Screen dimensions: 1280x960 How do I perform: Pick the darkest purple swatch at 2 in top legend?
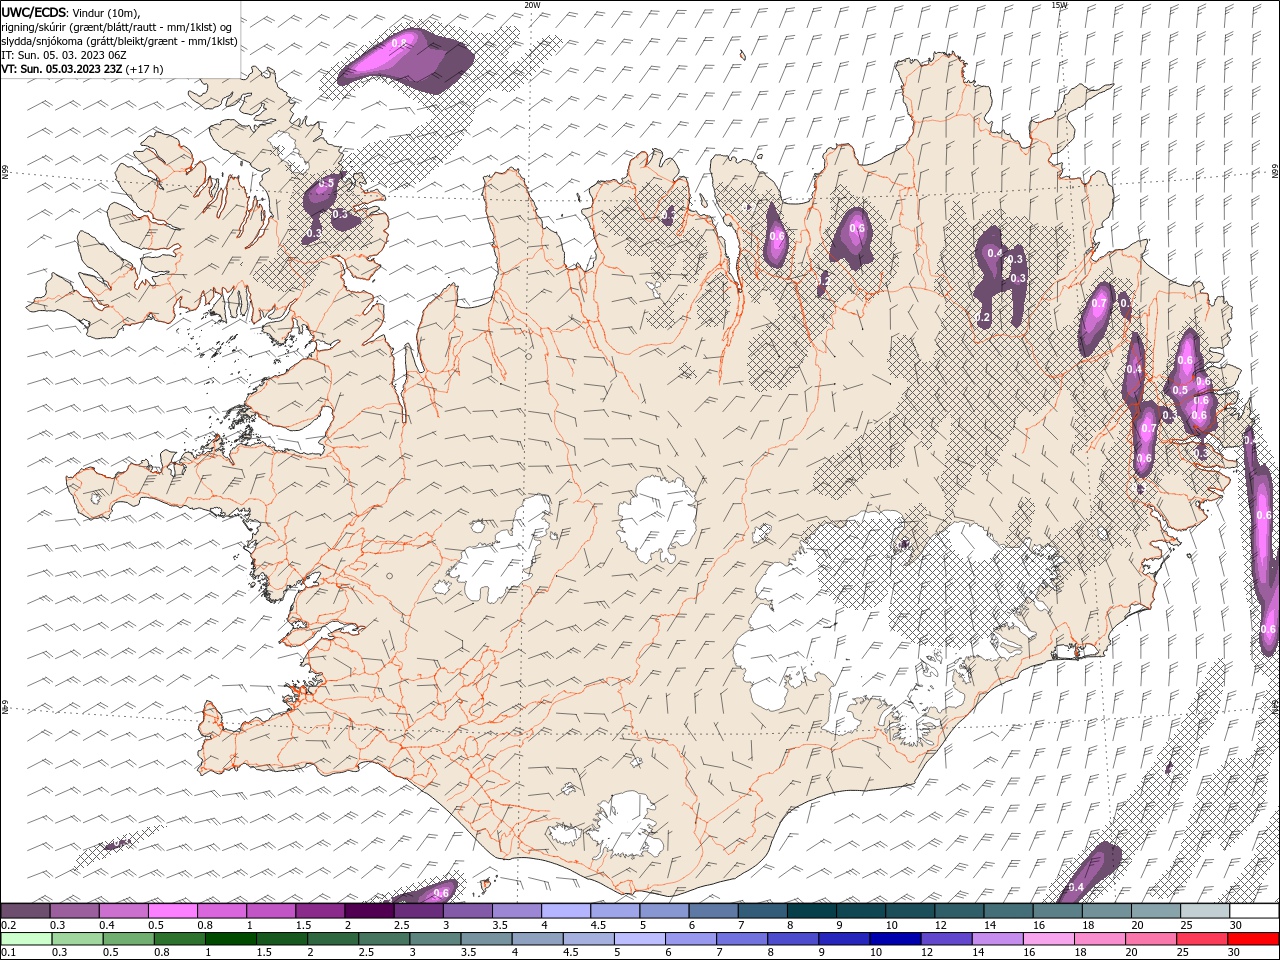click(x=369, y=910)
